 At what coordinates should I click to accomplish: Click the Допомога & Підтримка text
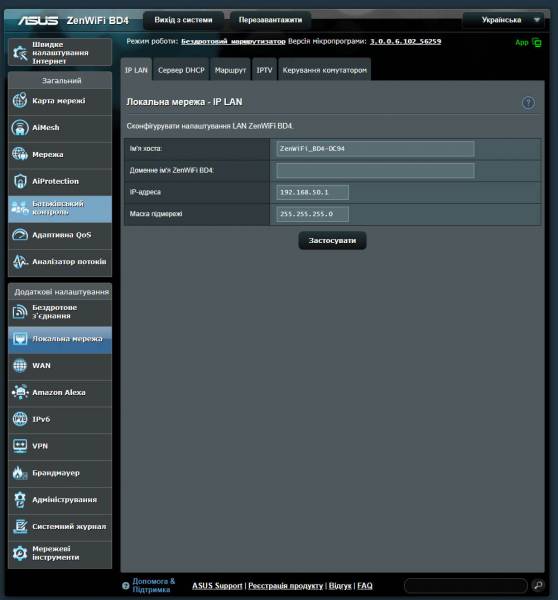pos(153,585)
